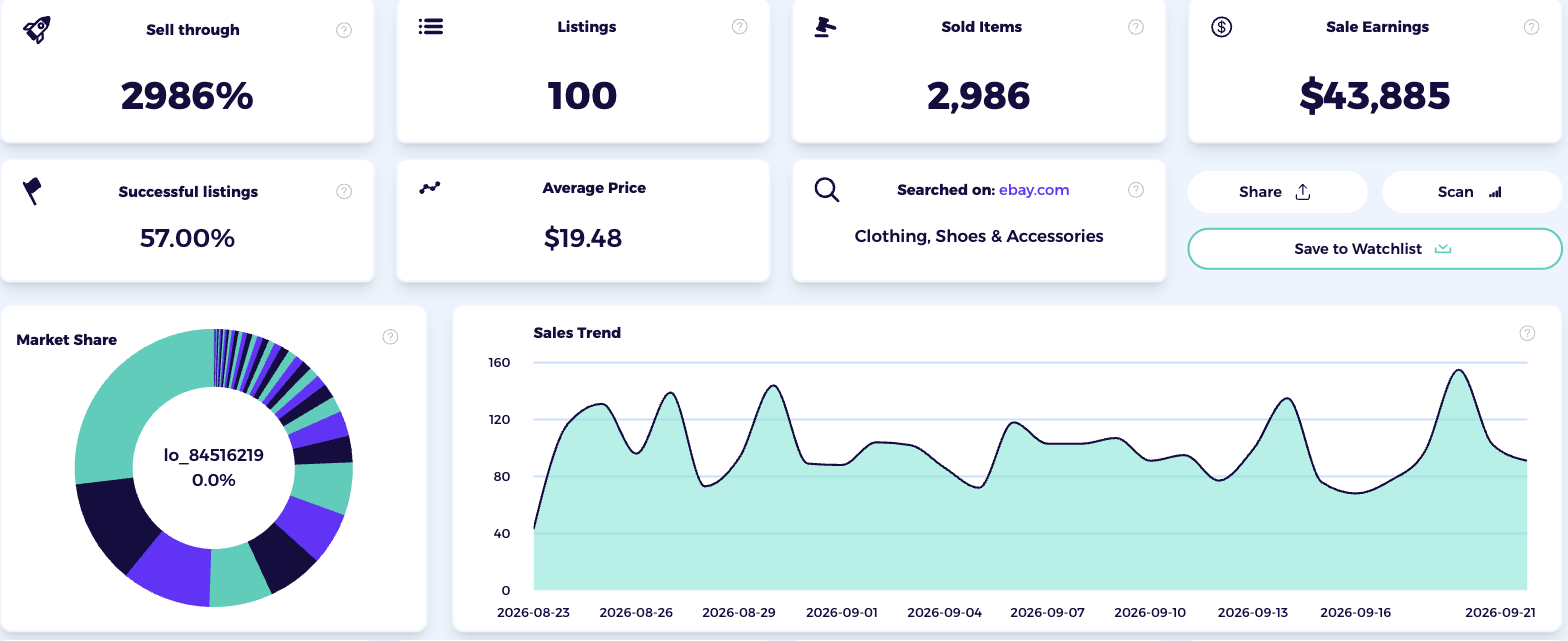The image size is (1568, 641).
Task: Open the help tooltip for Sell through
Action: coord(344,30)
